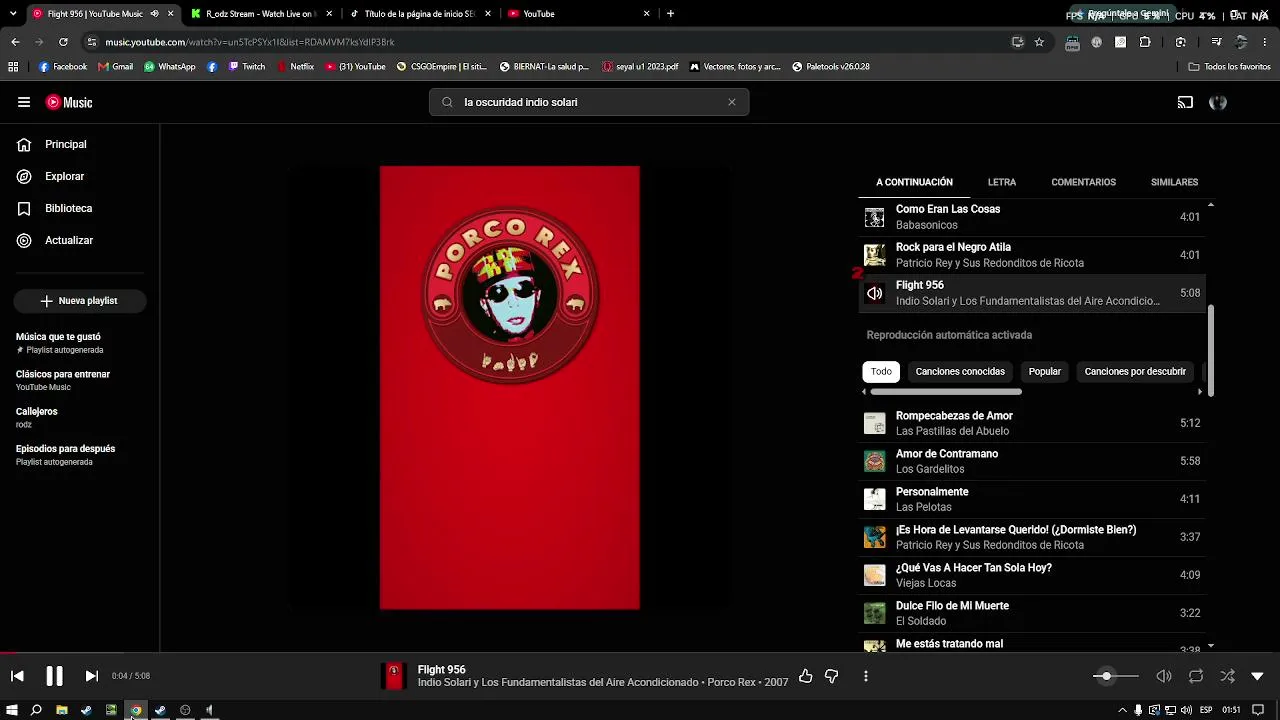1280x720 pixels.
Task: Open the SIMILARES tab
Action: point(1174,182)
